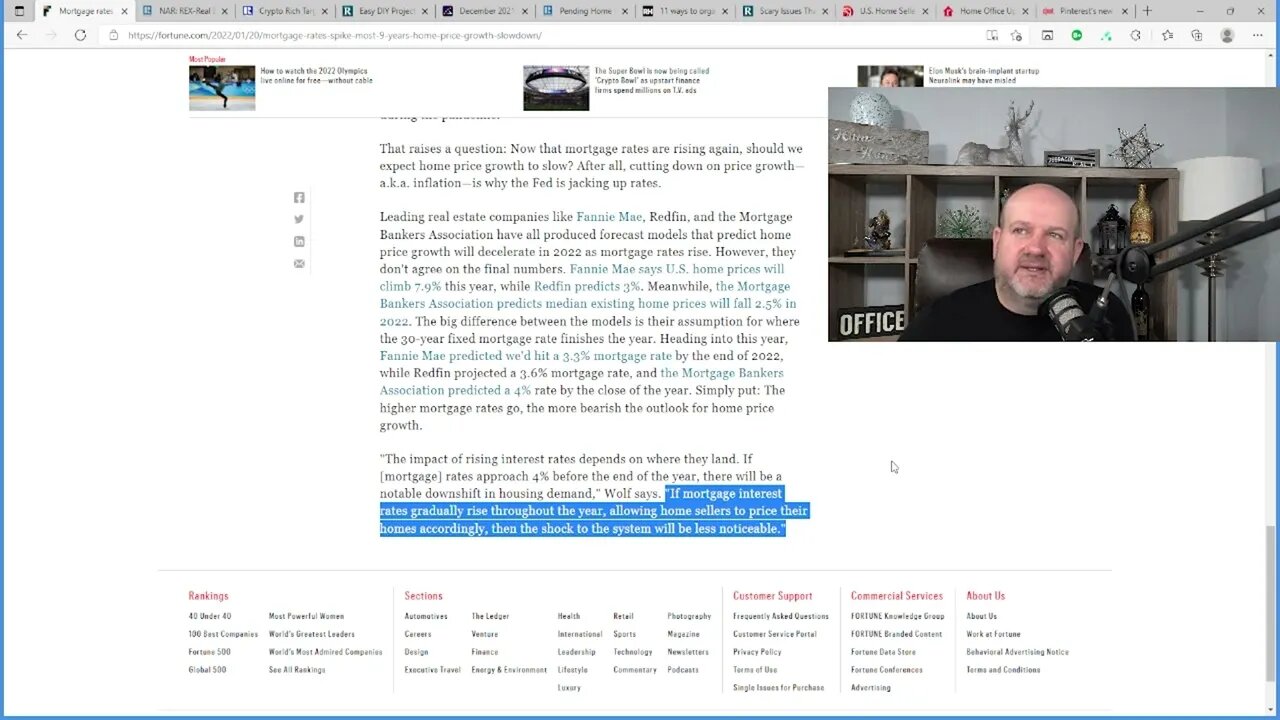Open browser profile avatar icon
The height and width of the screenshot is (720, 1280).
coord(1227,35)
